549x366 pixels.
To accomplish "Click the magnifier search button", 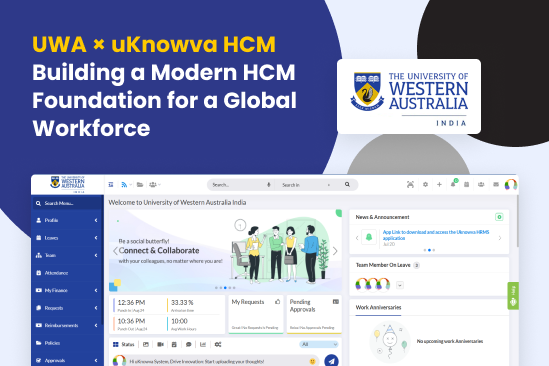I will pyautogui.click(x=347, y=184).
